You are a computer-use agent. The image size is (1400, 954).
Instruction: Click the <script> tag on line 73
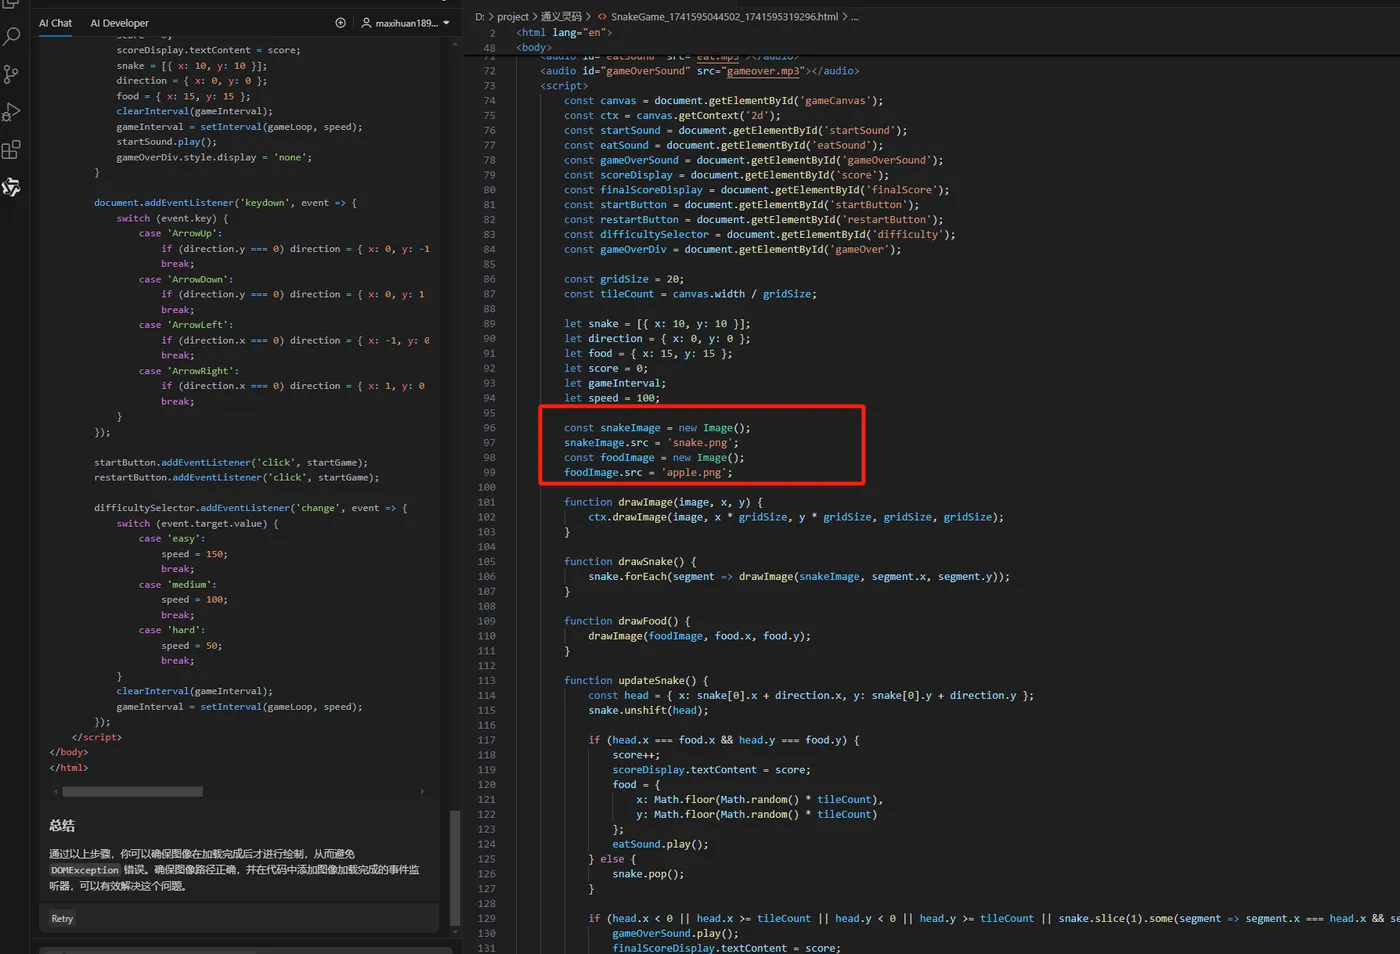pos(564,86)
